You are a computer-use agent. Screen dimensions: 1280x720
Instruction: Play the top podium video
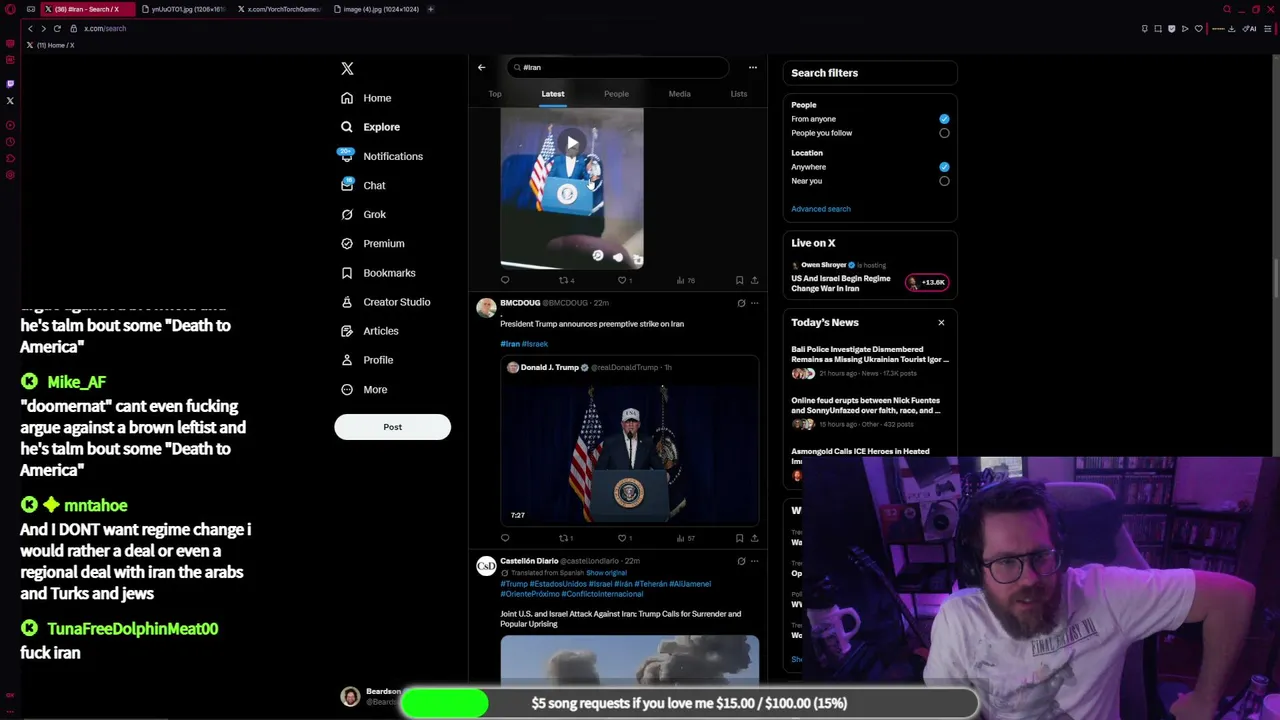pos(572,143)
